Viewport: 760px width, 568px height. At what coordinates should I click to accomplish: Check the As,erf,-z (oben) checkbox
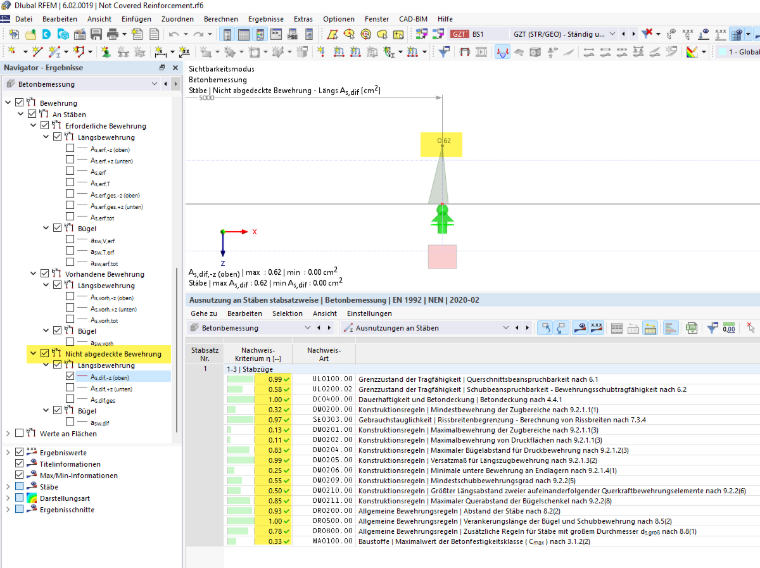(x=70, y=148)
